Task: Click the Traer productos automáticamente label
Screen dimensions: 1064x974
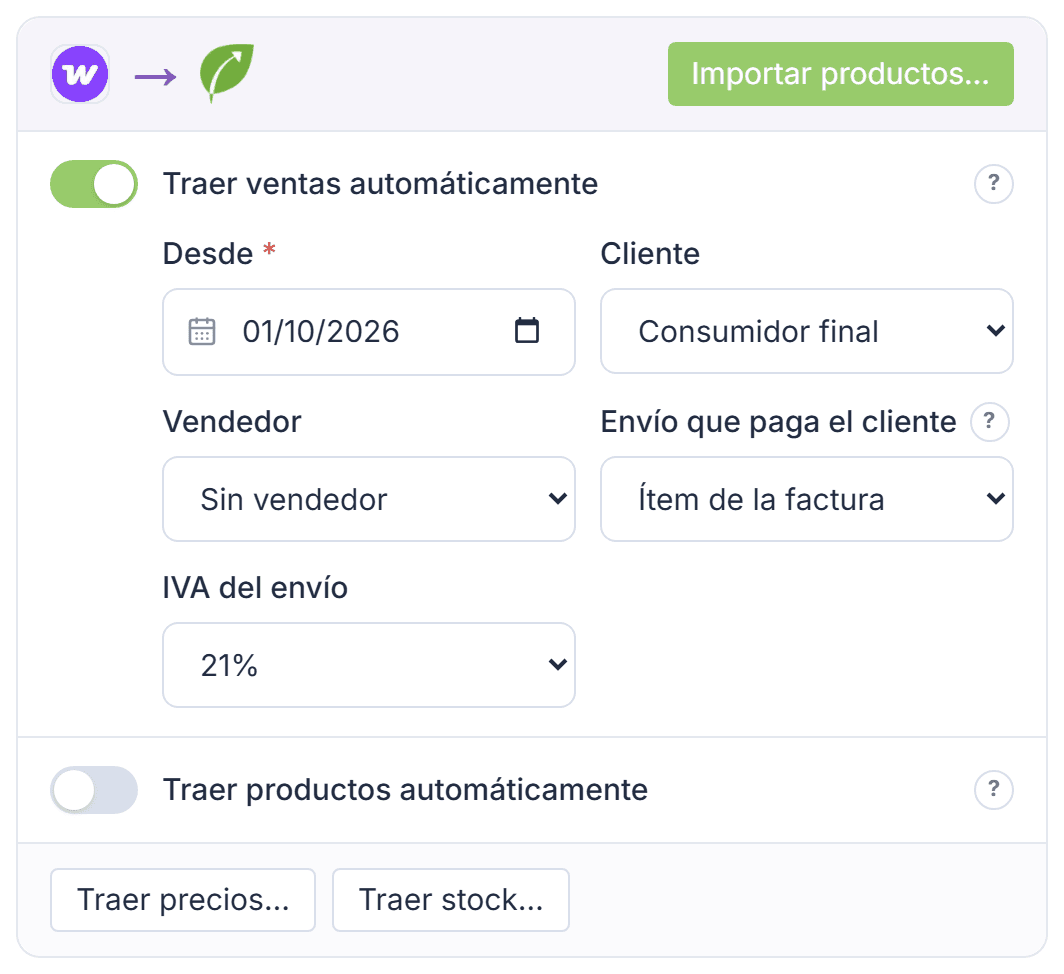Action: (405, 789)
